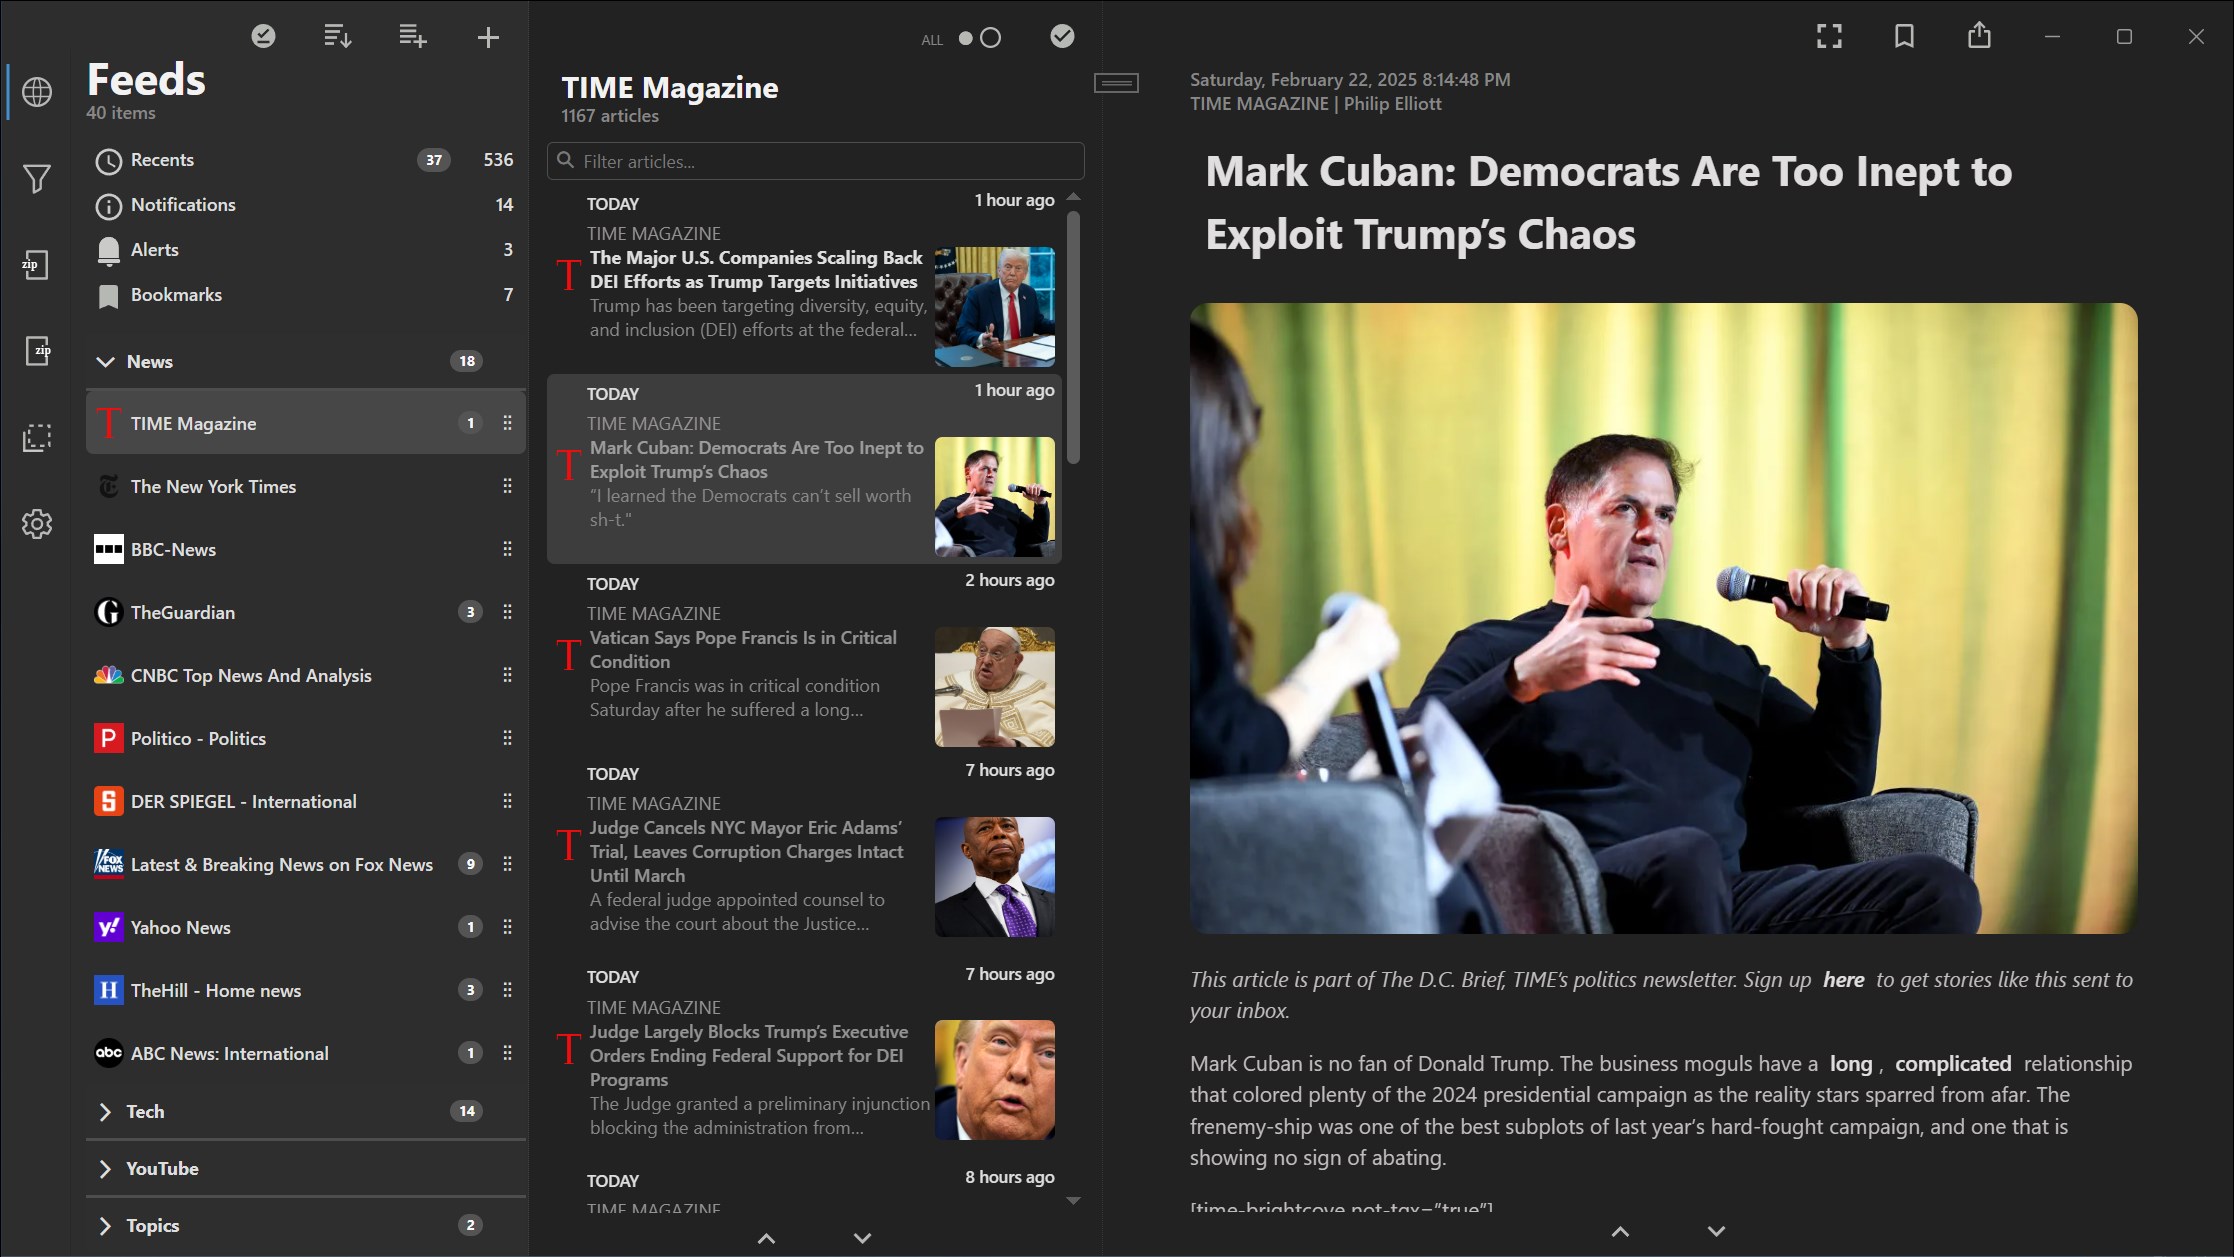Mark all feeds read checkmark icon
2234x1257 pixels.
coord(263,37)
